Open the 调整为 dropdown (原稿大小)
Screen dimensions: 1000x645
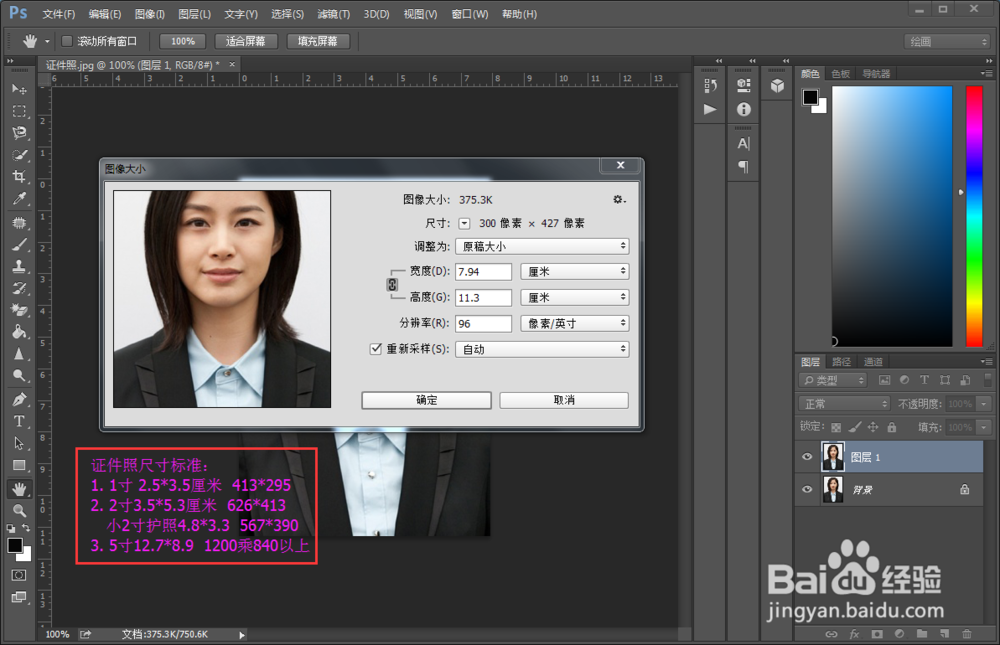542,246
